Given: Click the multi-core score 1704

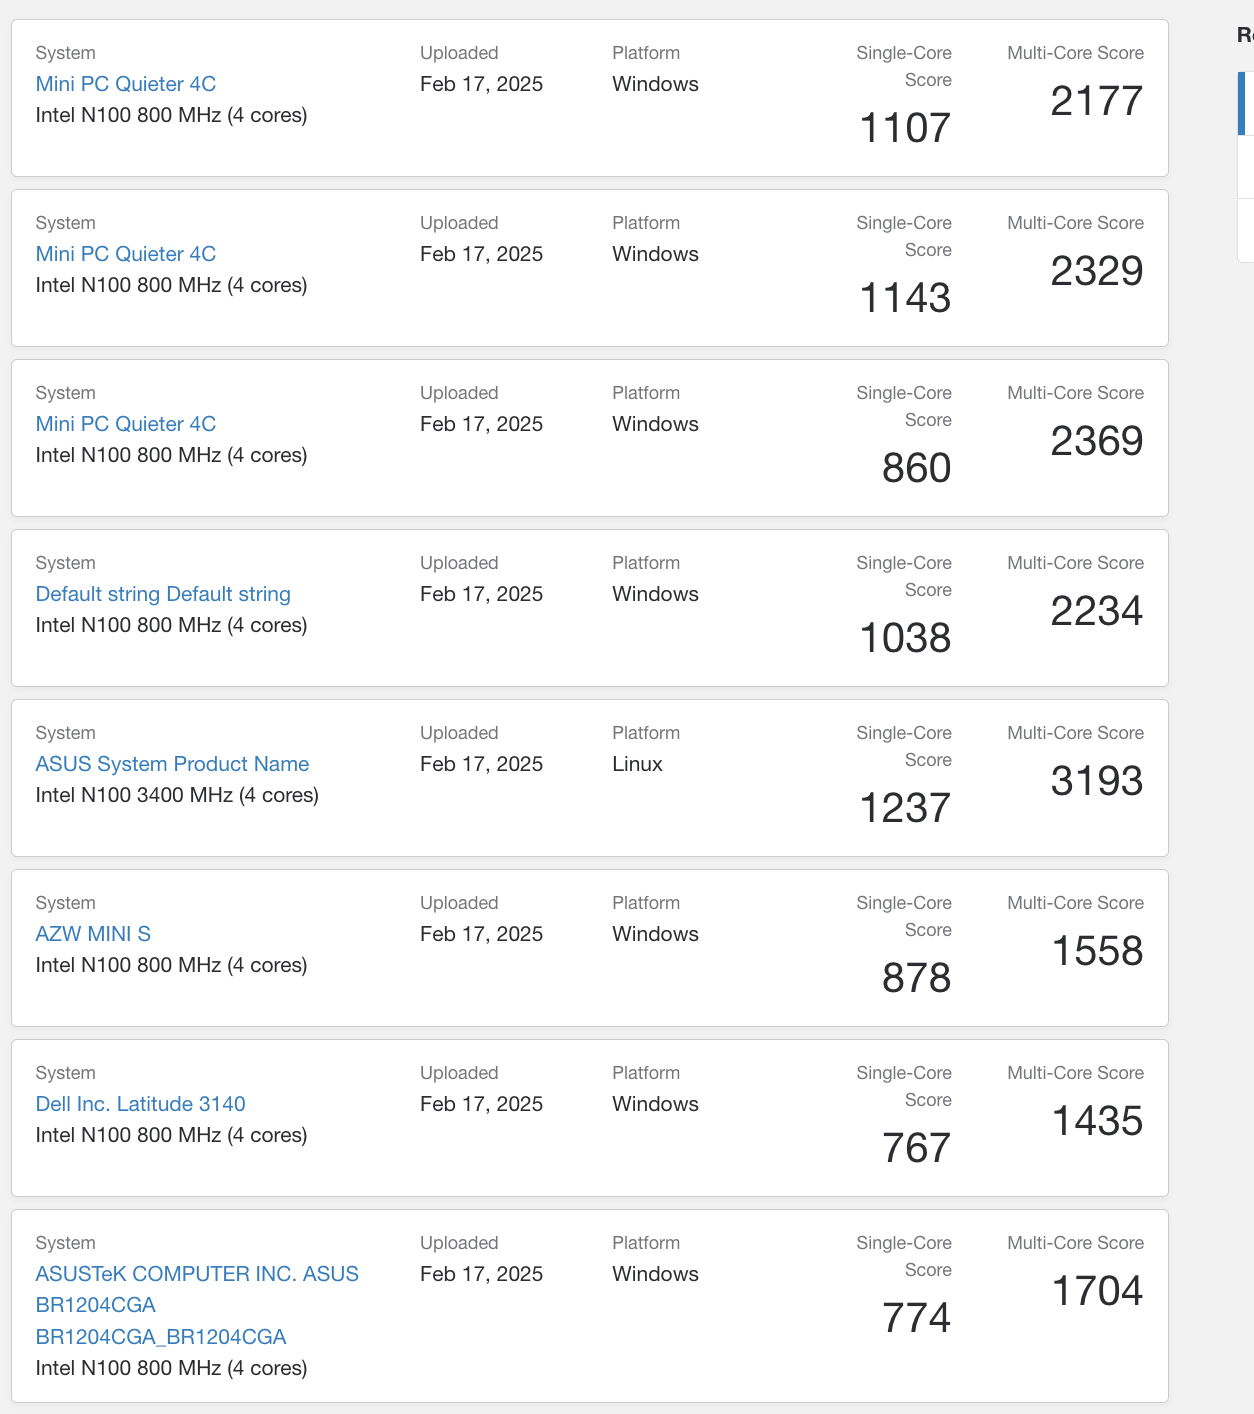Looking at the screenshot, I should pos(1097,1291).
